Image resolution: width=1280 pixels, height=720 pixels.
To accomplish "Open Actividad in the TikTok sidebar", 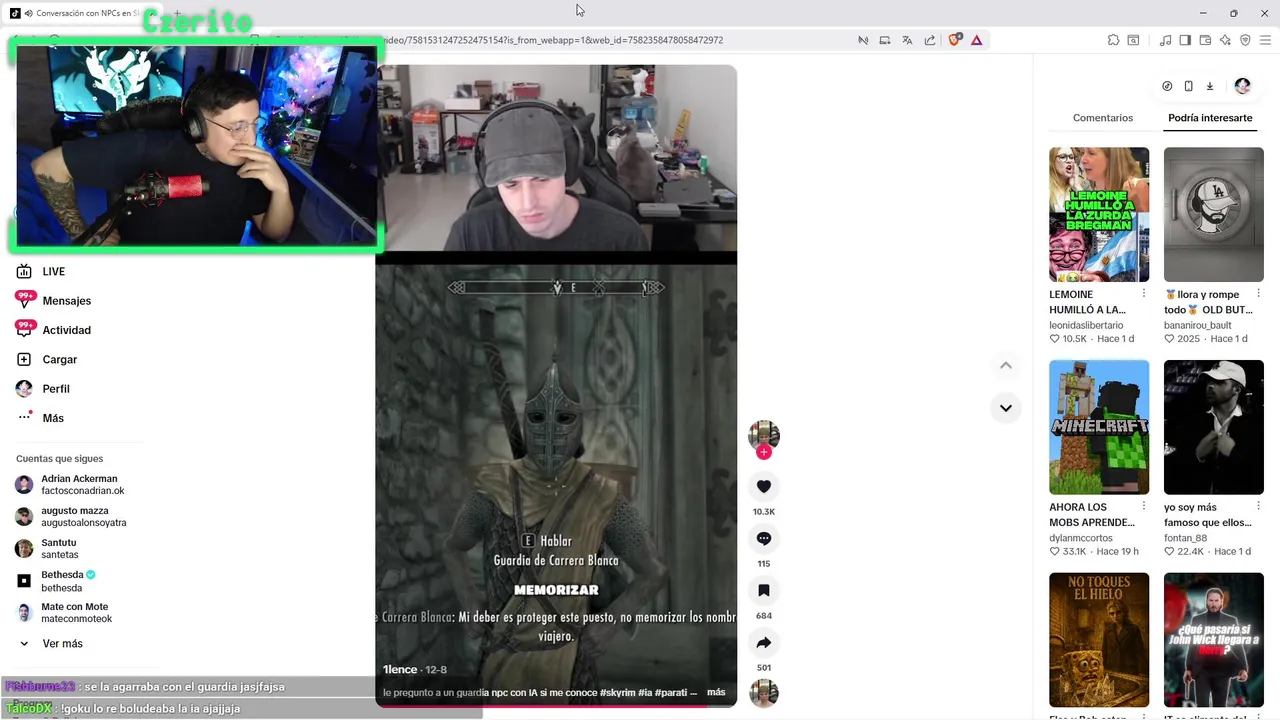I will (66, 330).
